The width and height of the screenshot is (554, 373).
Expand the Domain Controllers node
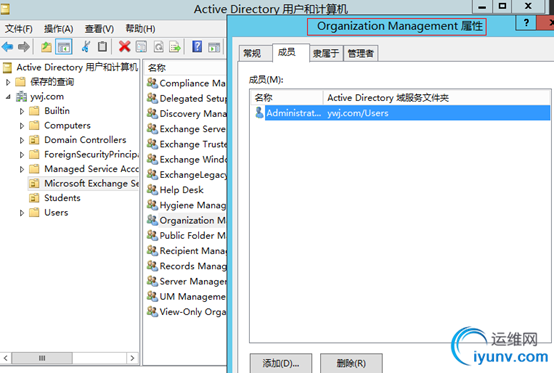coord(22,140)
